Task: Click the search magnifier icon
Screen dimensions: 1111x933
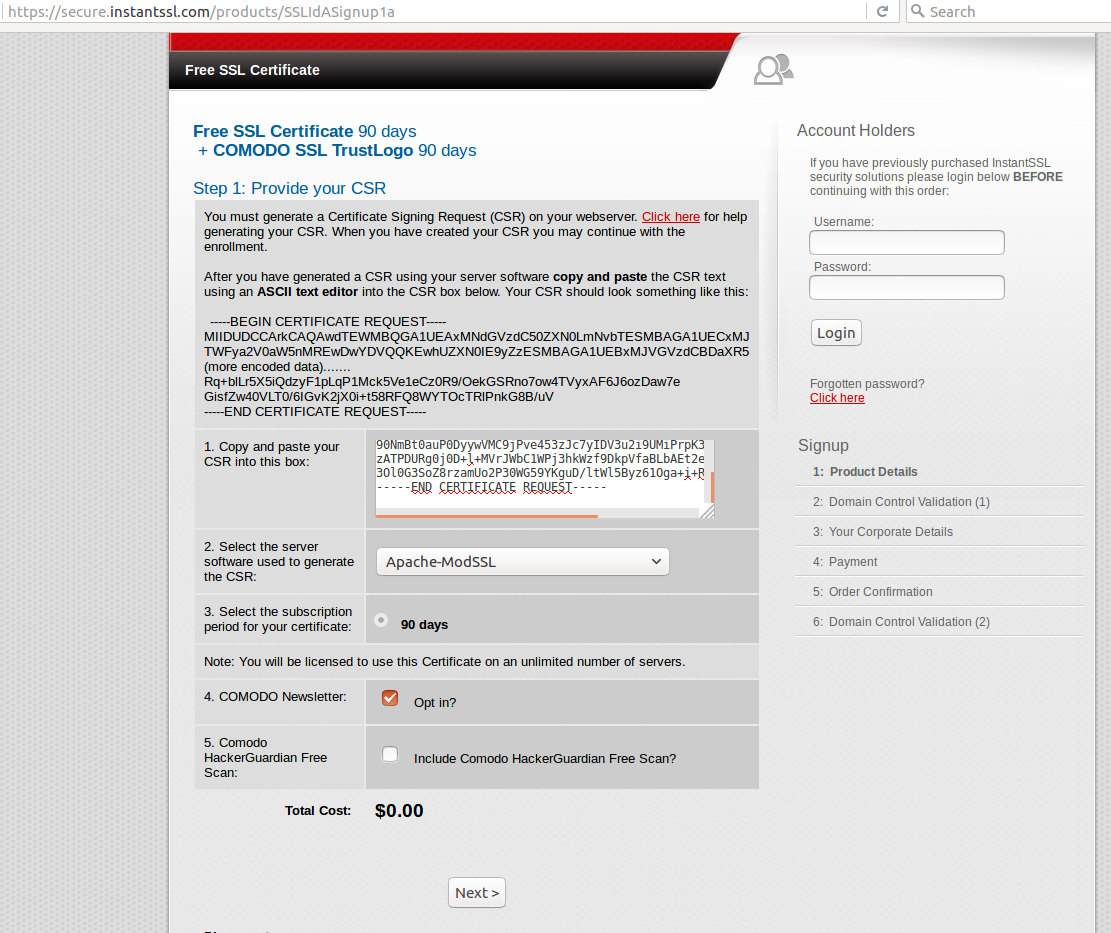Action: (917, 11)
